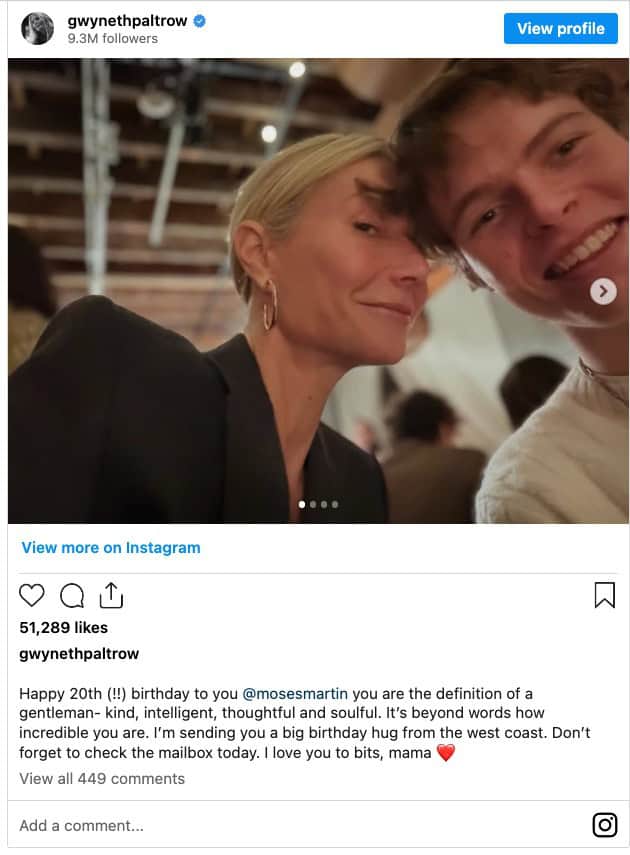Open comments via speech bubble icon

coord(72,596)
